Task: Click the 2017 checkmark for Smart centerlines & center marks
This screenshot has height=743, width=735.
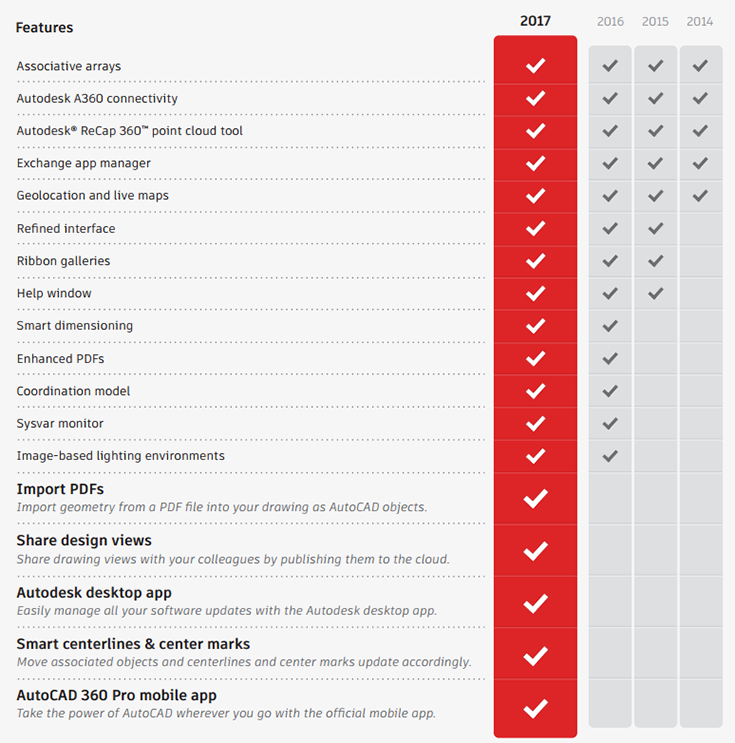Action: pos(535,655)
